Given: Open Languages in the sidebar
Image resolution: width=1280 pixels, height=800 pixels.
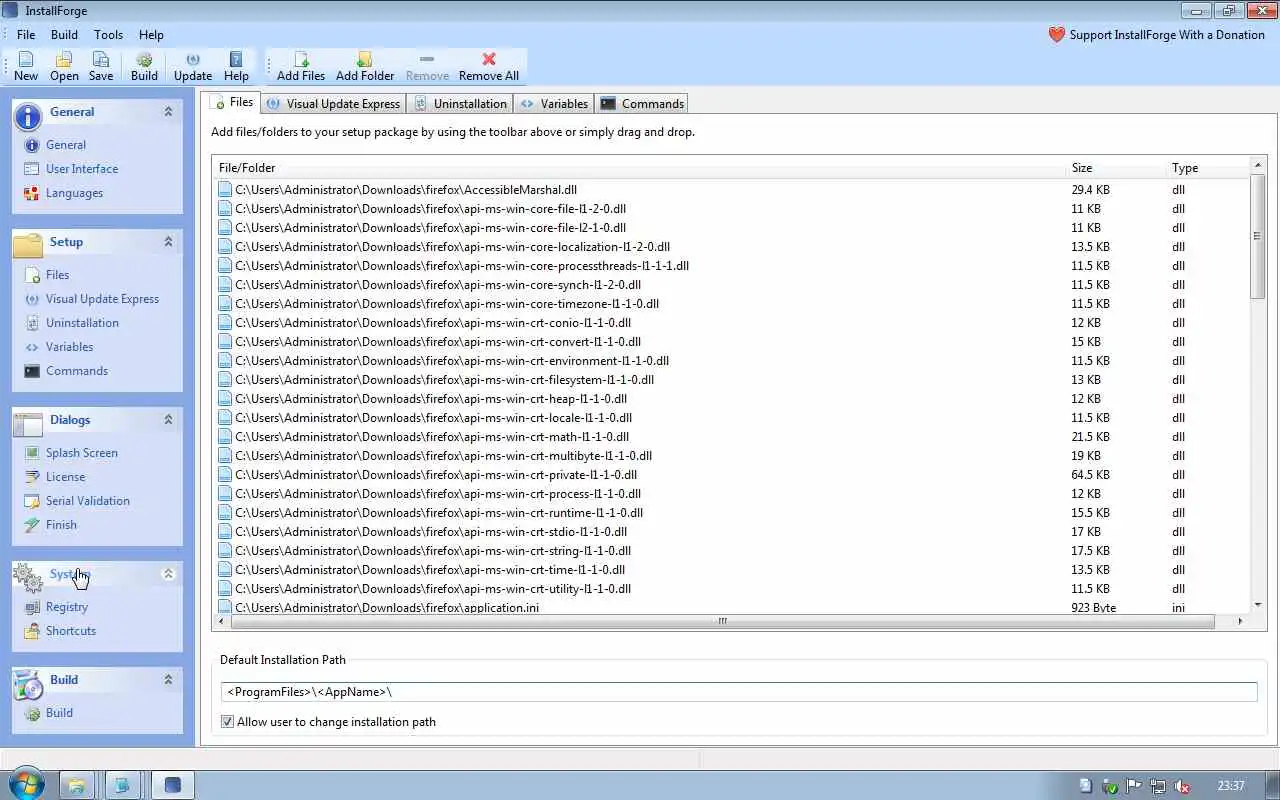Looking at the screenshot, I should point(74,193).
